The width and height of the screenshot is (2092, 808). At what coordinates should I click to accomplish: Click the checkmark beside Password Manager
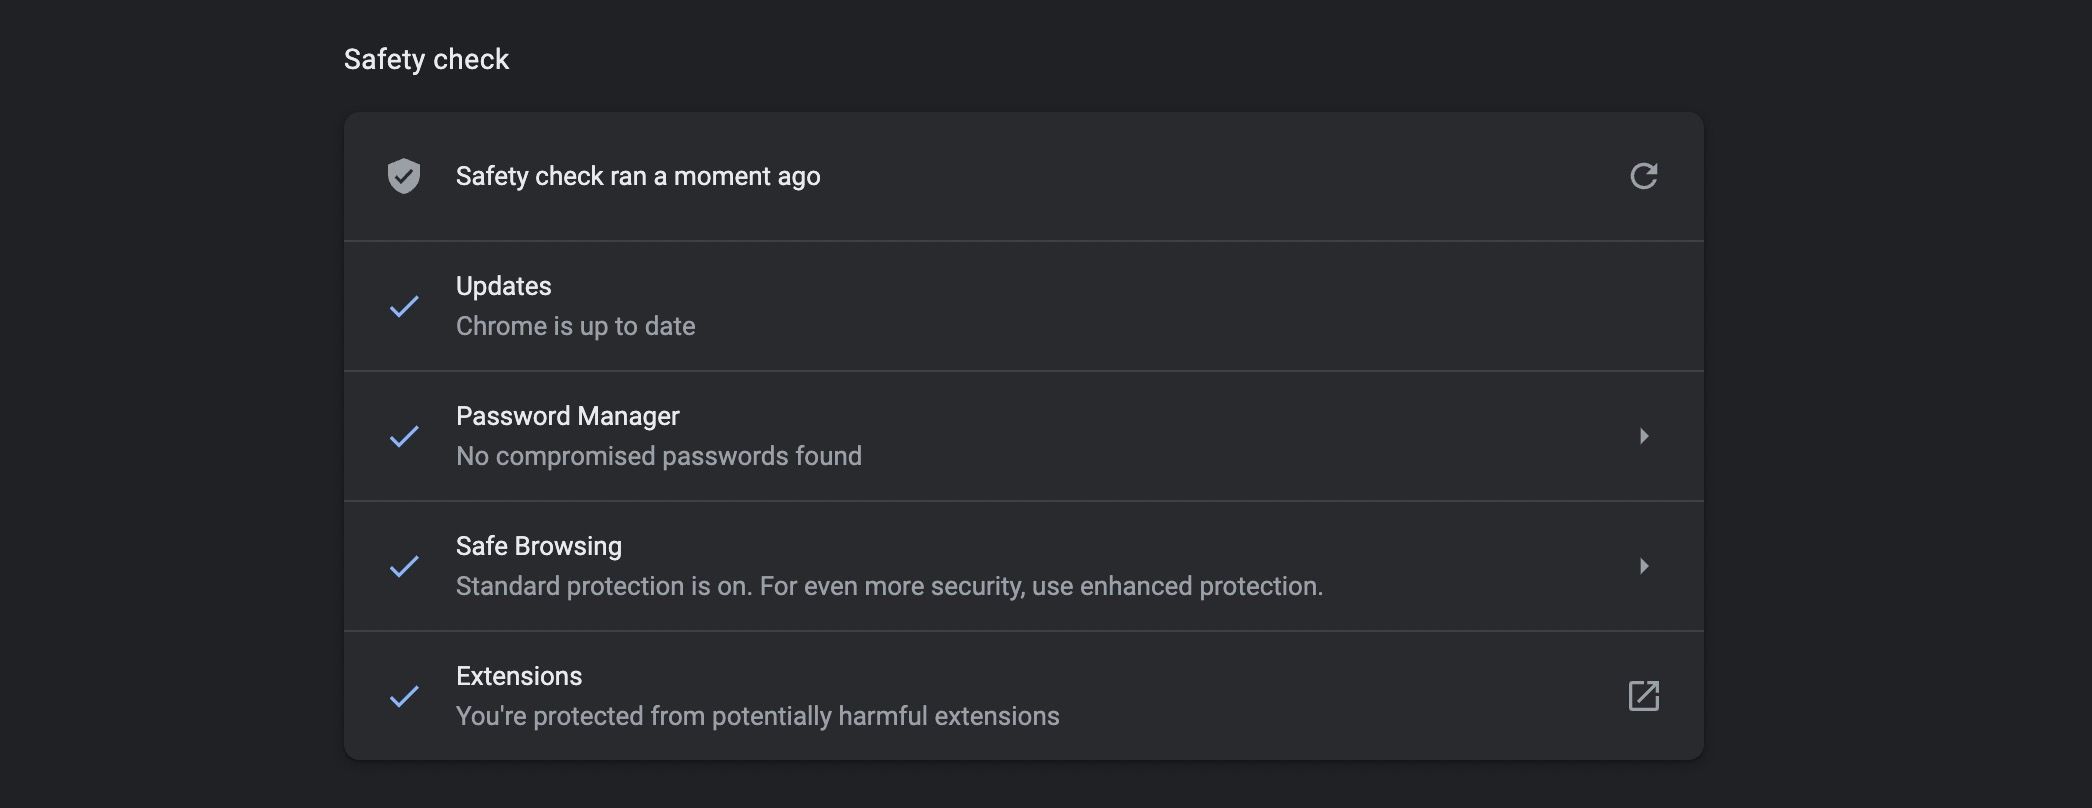pyautogui.click(x=404, y=436)
